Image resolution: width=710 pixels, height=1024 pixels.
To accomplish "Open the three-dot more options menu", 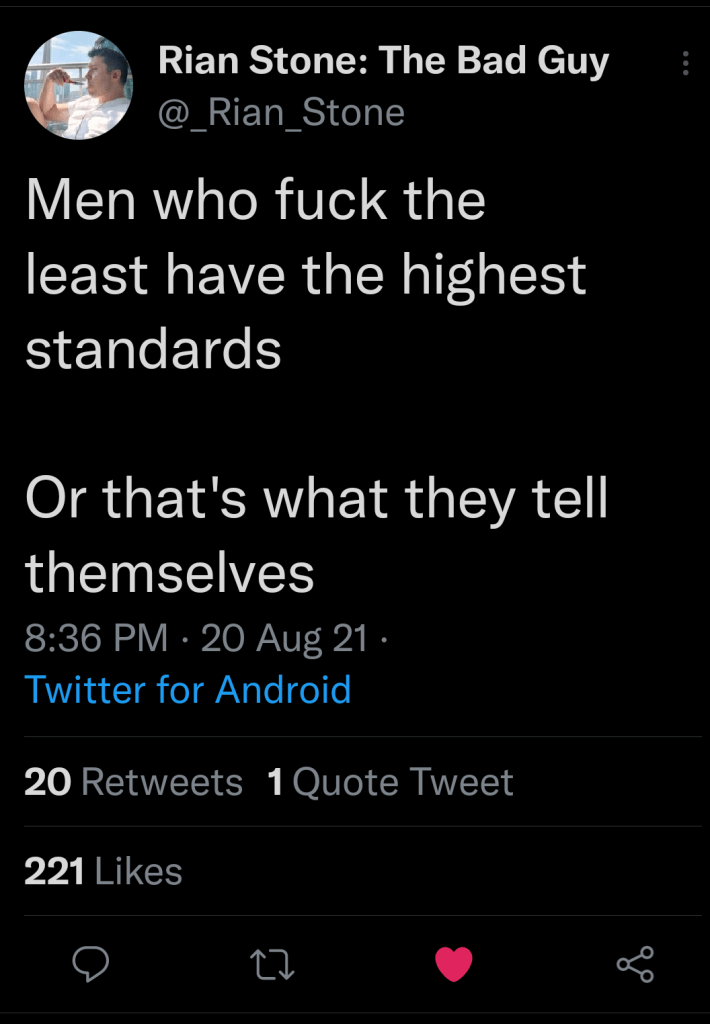I will [685, 64].
